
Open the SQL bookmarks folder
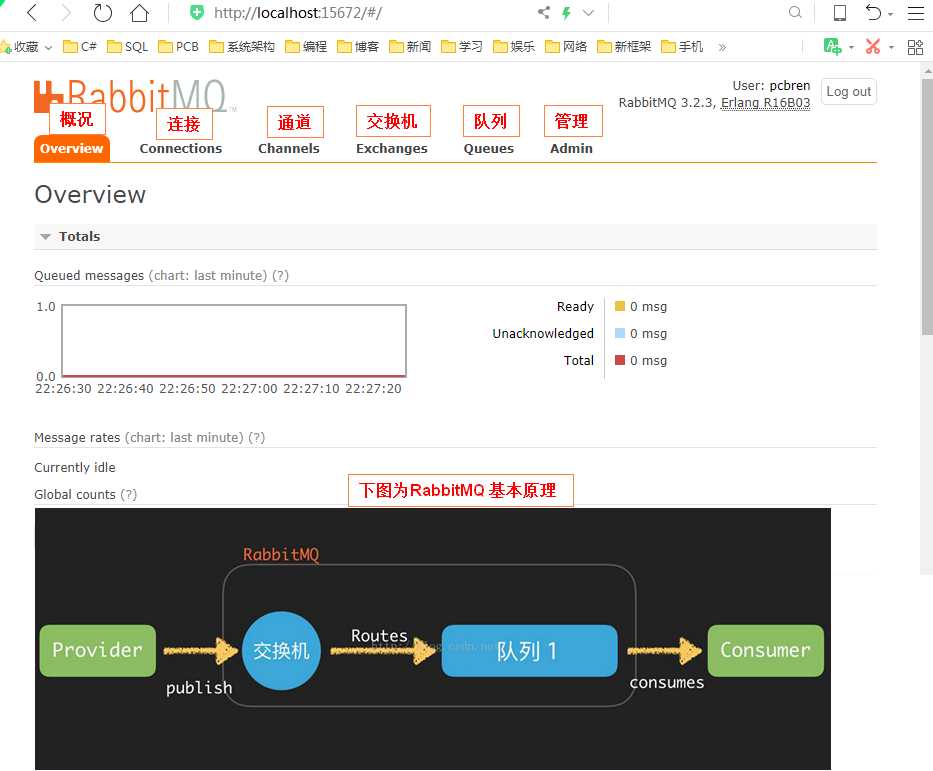127,46
